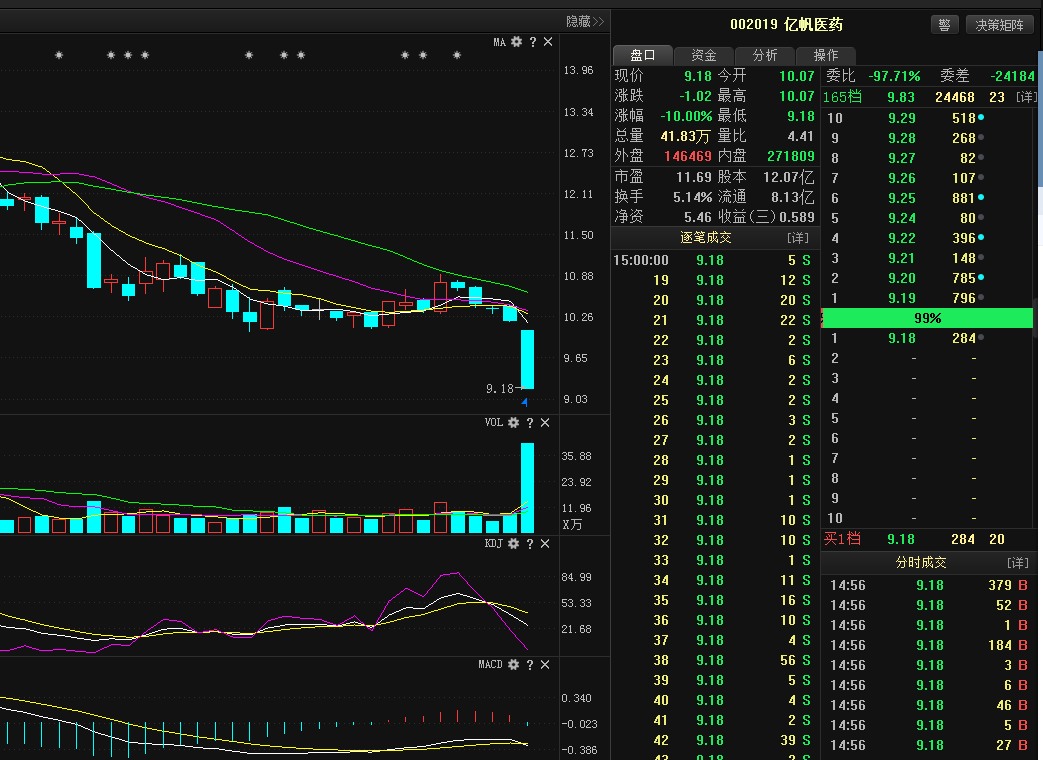1043x760 pixels.
Task: Click the 14:56 trade row with volume 184
Action: click(x=929, y=646)
